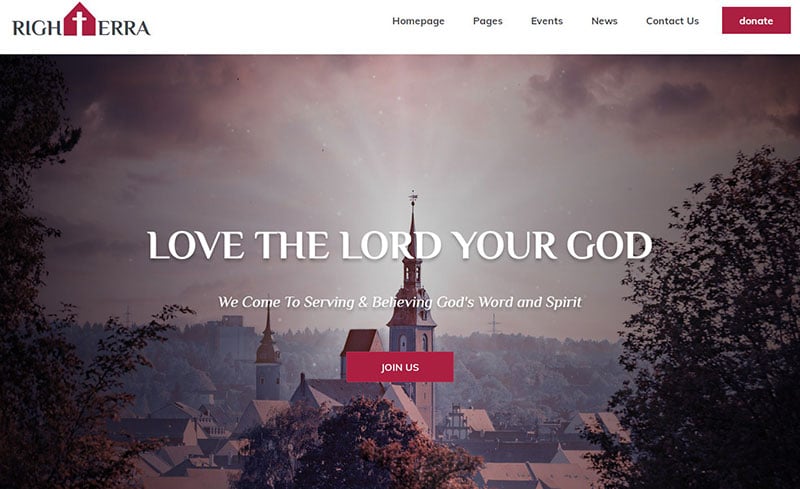The image size is (800, 489).
Task: Click the red donate button
Action: [x=756, y=20]
